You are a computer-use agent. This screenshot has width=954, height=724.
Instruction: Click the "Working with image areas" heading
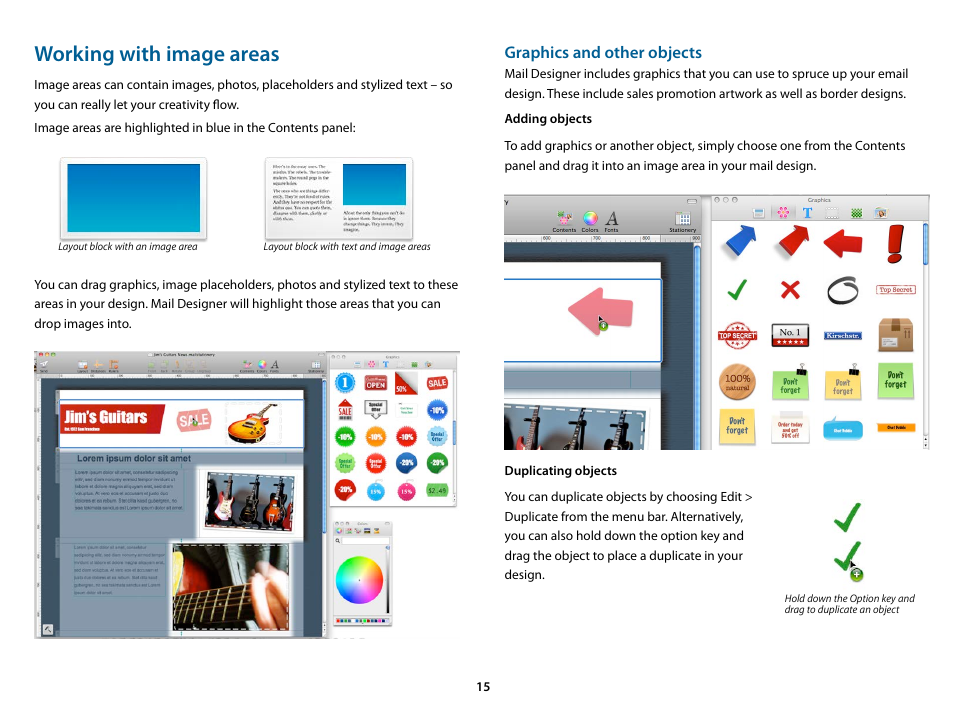(x=157, y=54)
